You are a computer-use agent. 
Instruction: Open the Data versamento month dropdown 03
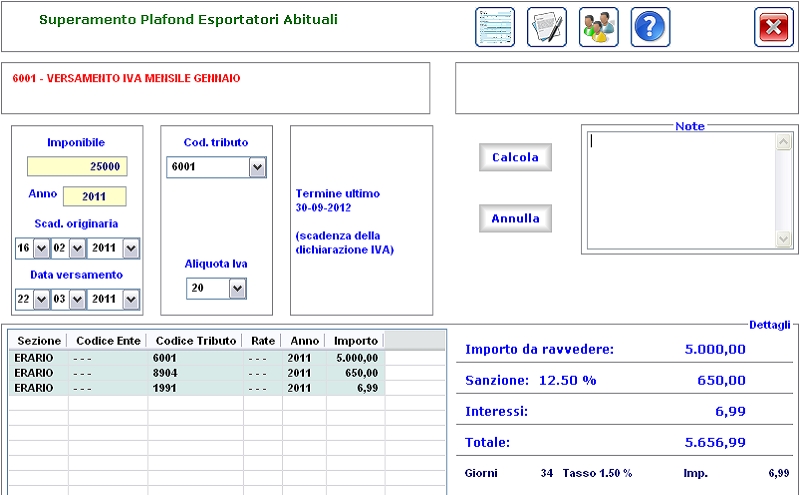[77, 300]
